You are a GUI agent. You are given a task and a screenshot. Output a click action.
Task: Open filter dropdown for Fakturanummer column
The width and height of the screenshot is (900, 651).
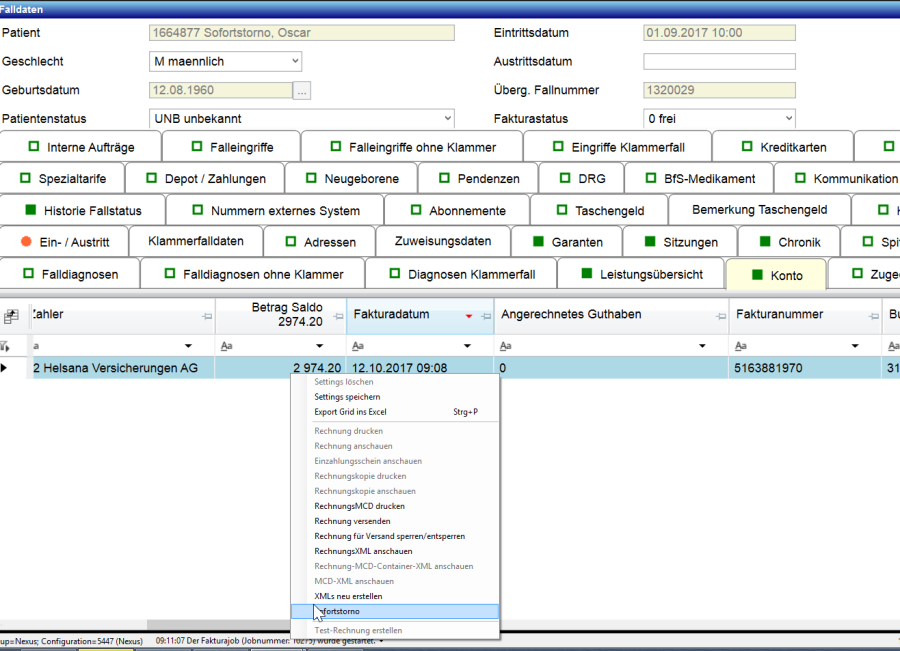(857, 346)
